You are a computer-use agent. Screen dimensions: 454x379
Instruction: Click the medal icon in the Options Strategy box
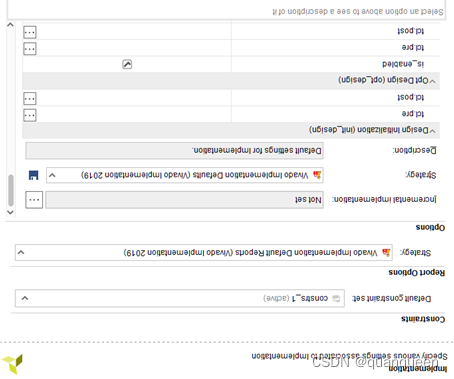click(317, 175)
